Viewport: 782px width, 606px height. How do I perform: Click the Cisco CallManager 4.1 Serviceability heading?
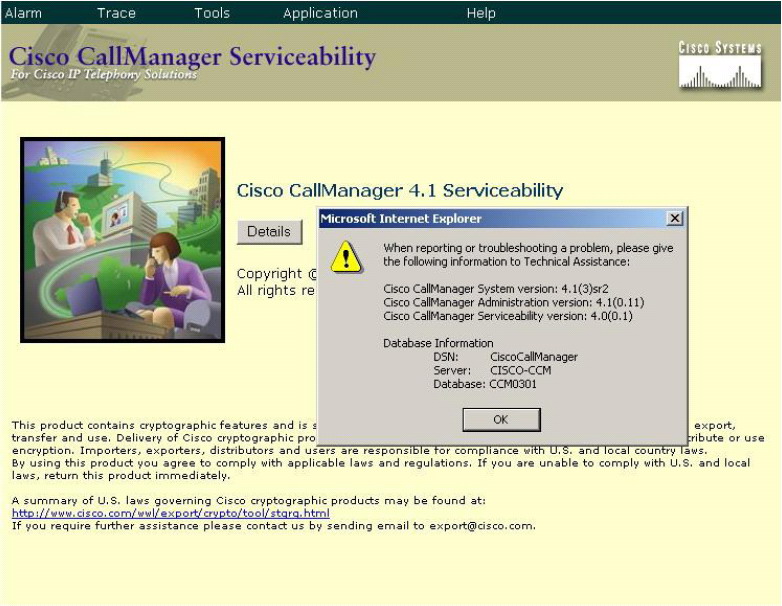400,190
